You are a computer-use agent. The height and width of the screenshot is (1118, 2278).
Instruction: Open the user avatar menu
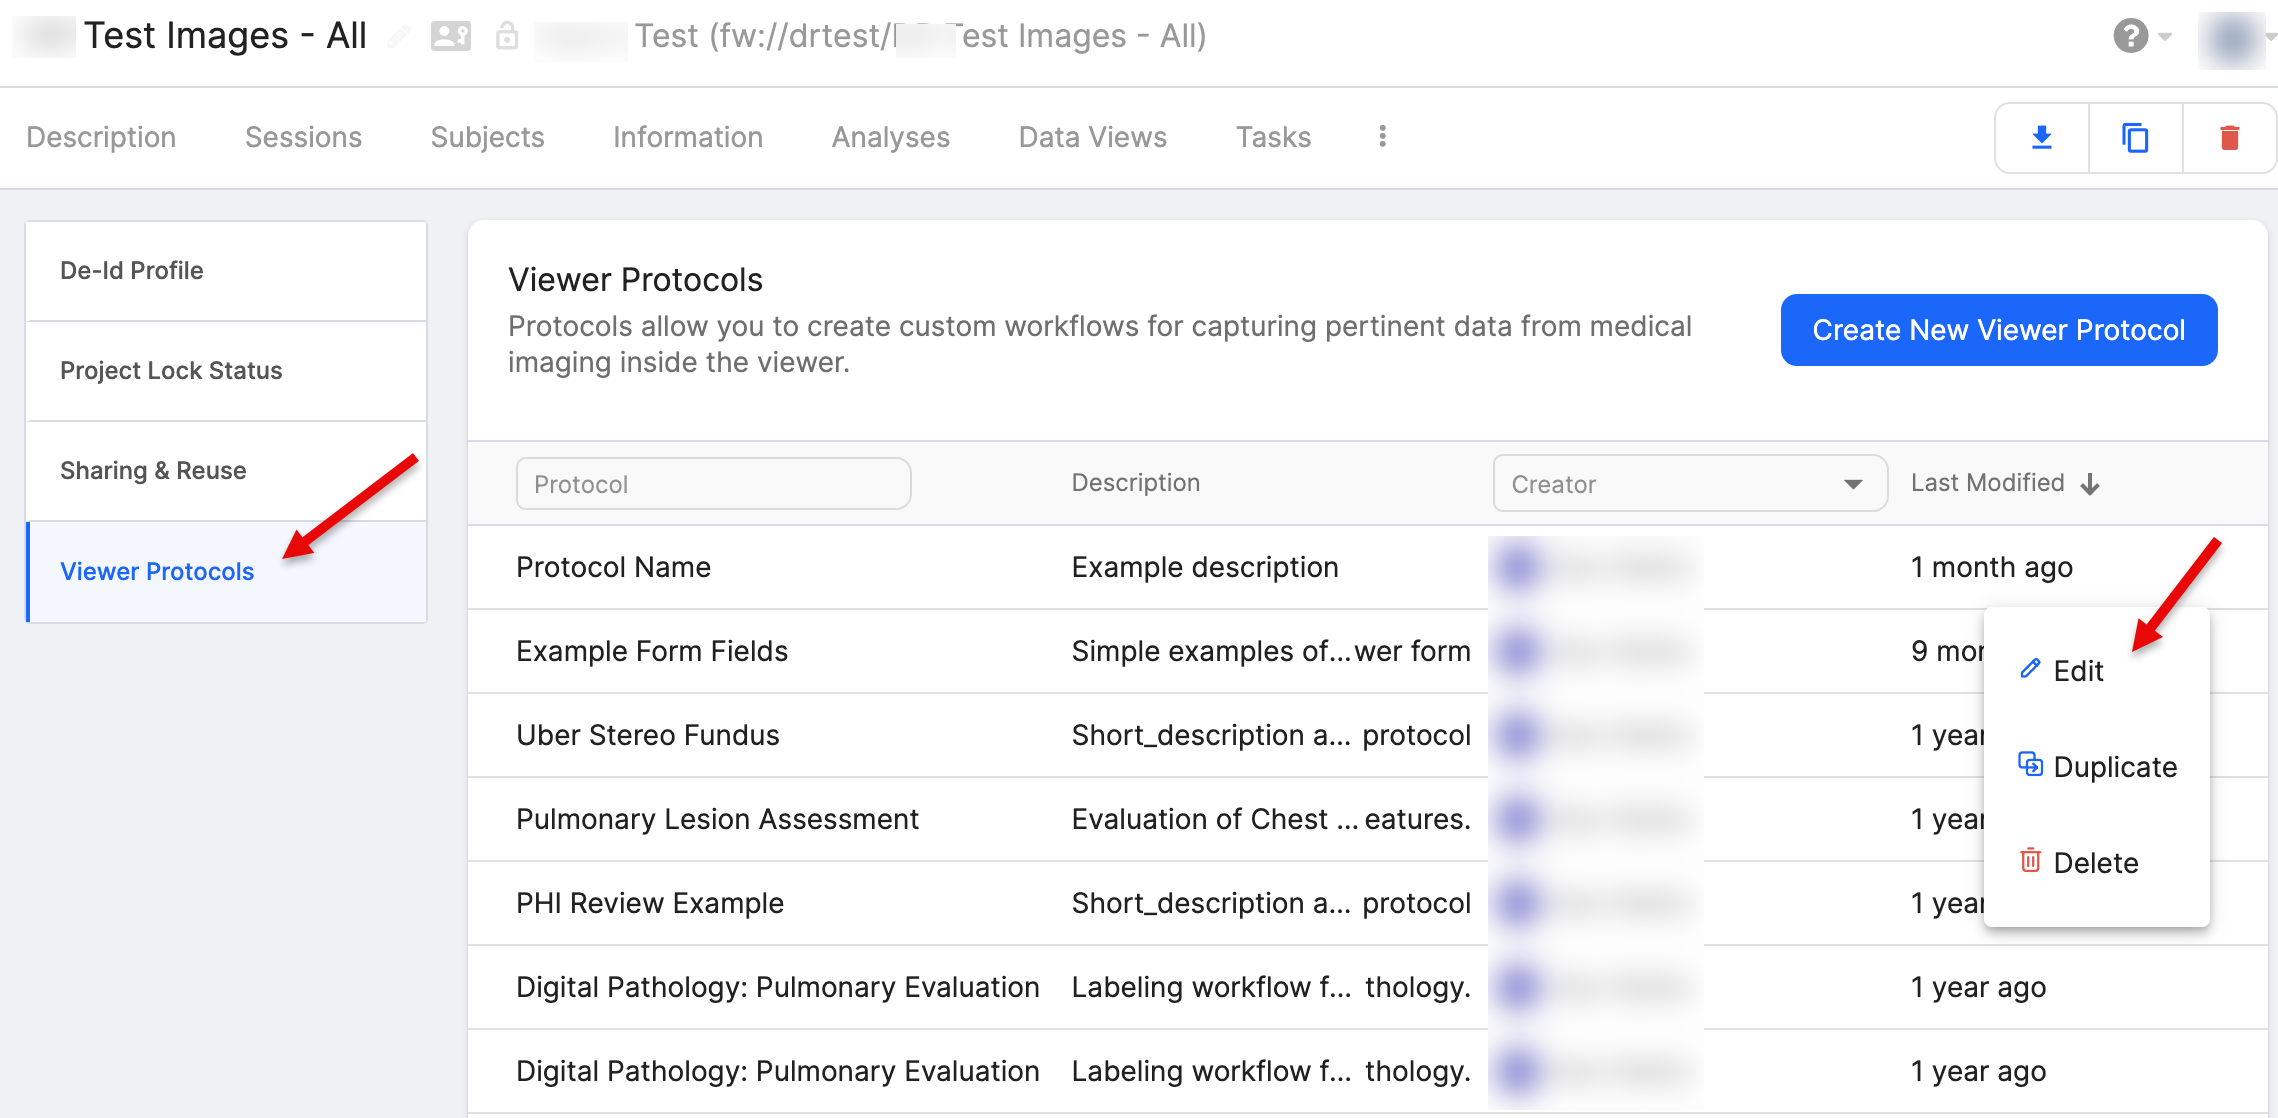click(2232, 40)
